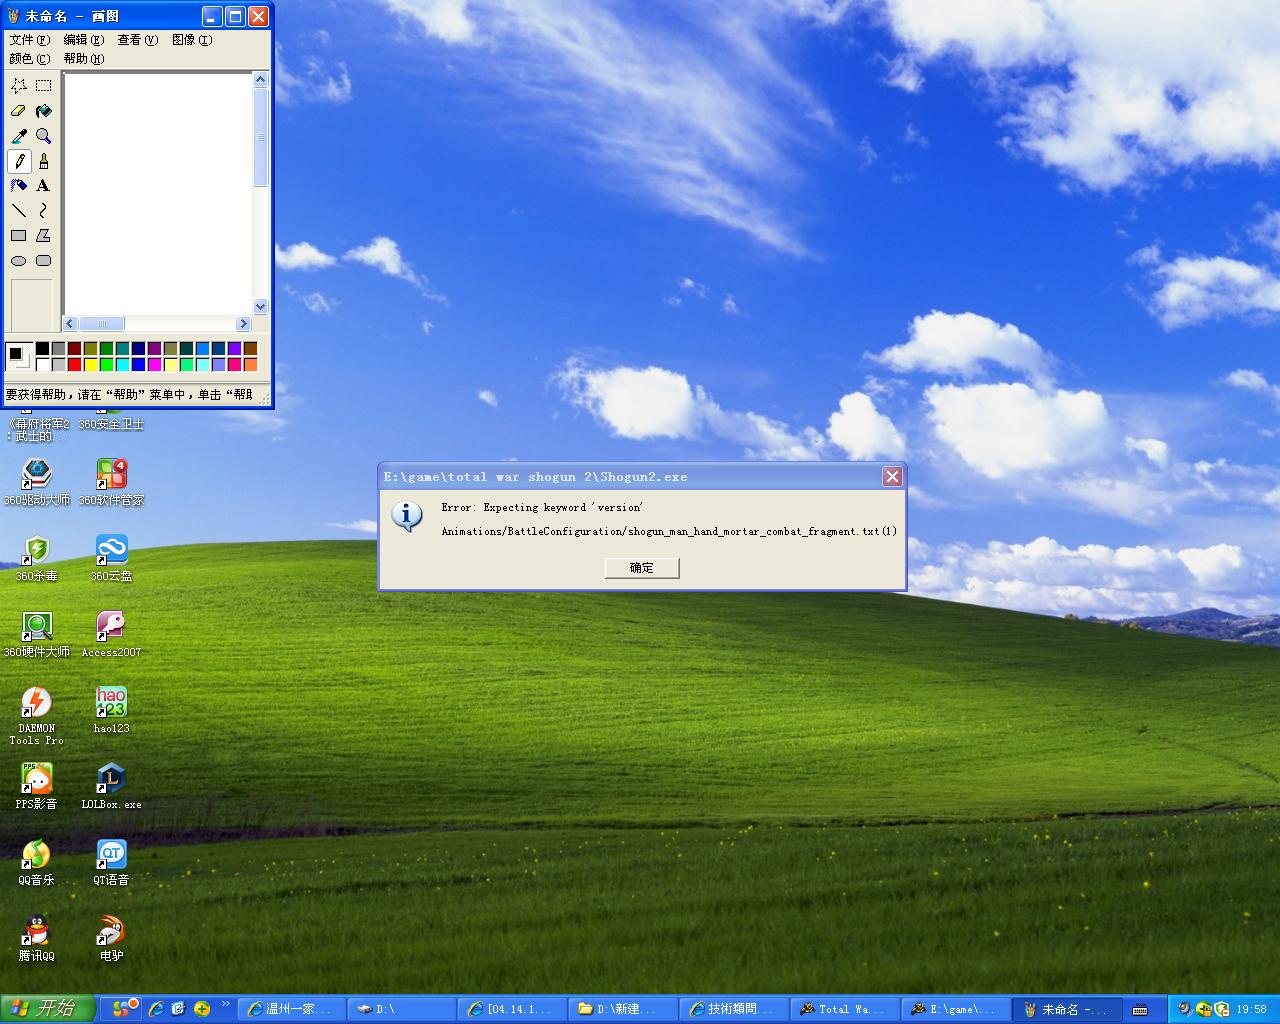Click the keyboard language bar icon on taskbar
Screen dimensions: 1280x1024
(x=1140, y=1010)
